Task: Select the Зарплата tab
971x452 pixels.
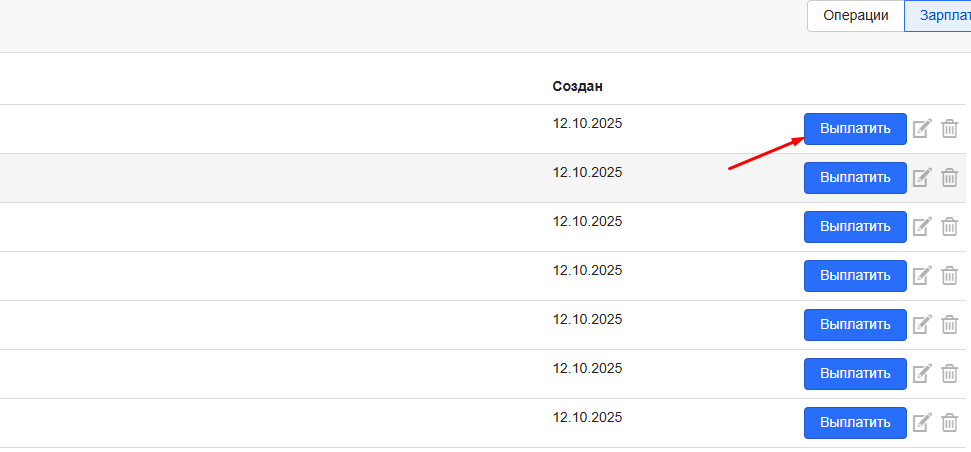Action: 940,16
